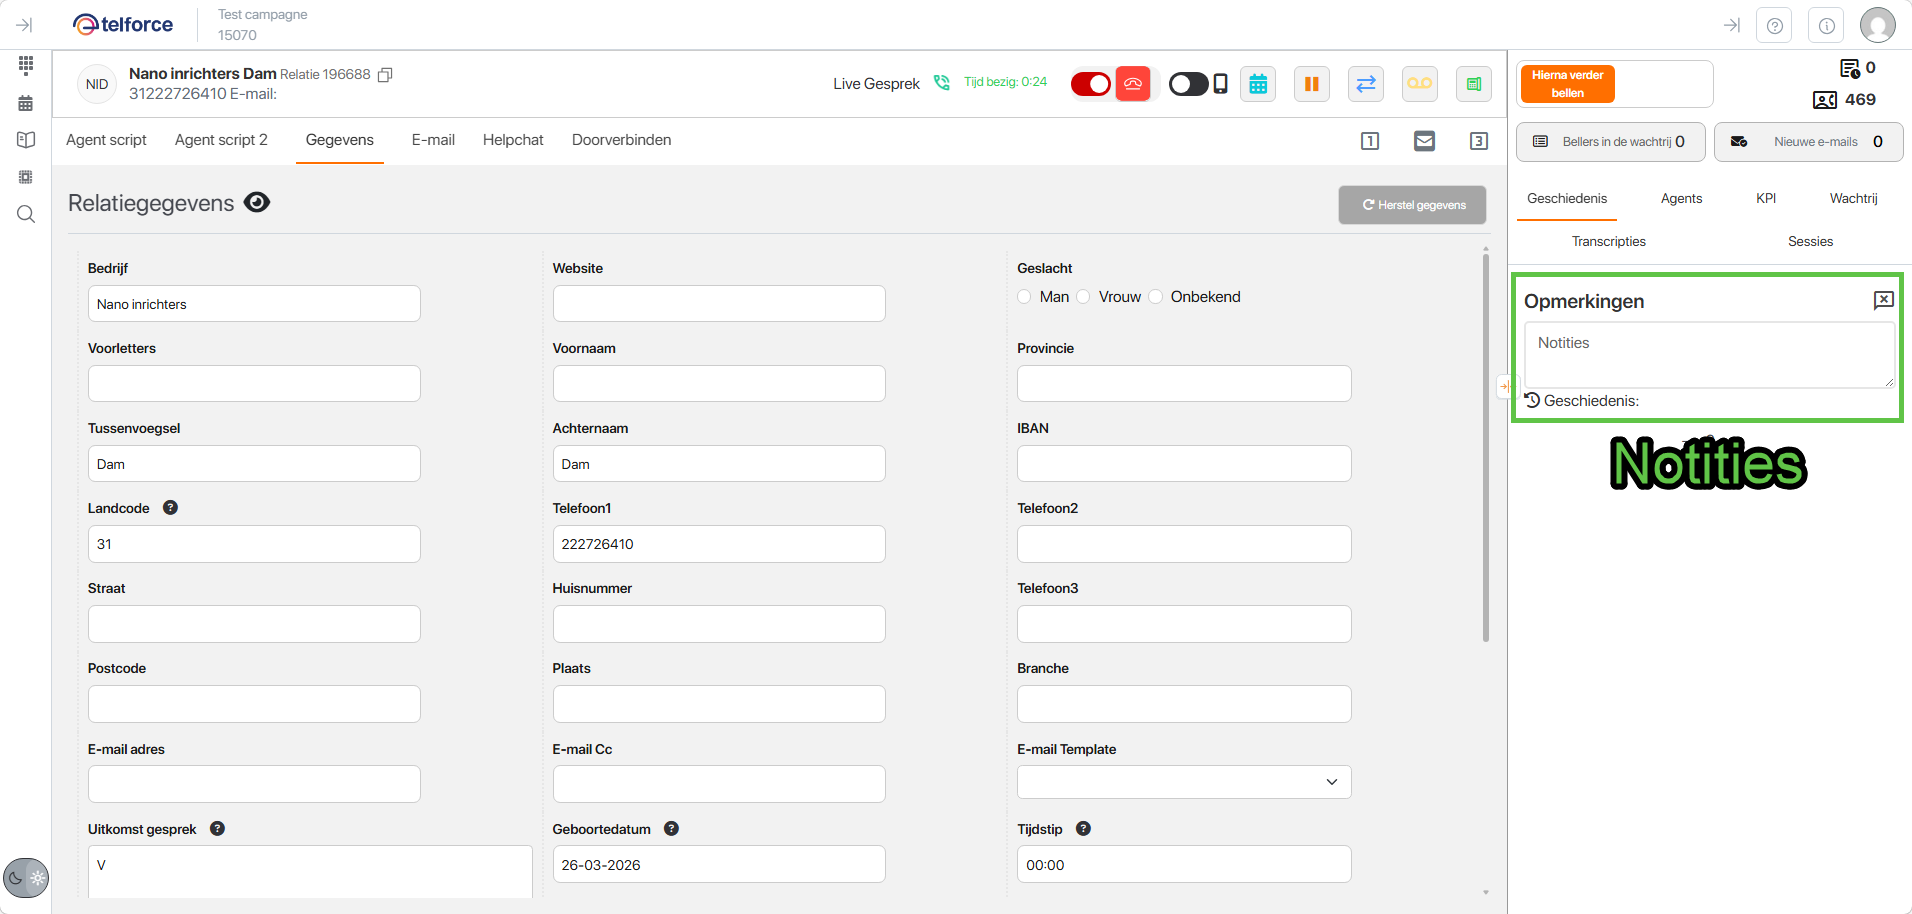Switch to the Doorverbinden tab
This screenshot has height=914, width=1912.
click(x=621, y=140)
